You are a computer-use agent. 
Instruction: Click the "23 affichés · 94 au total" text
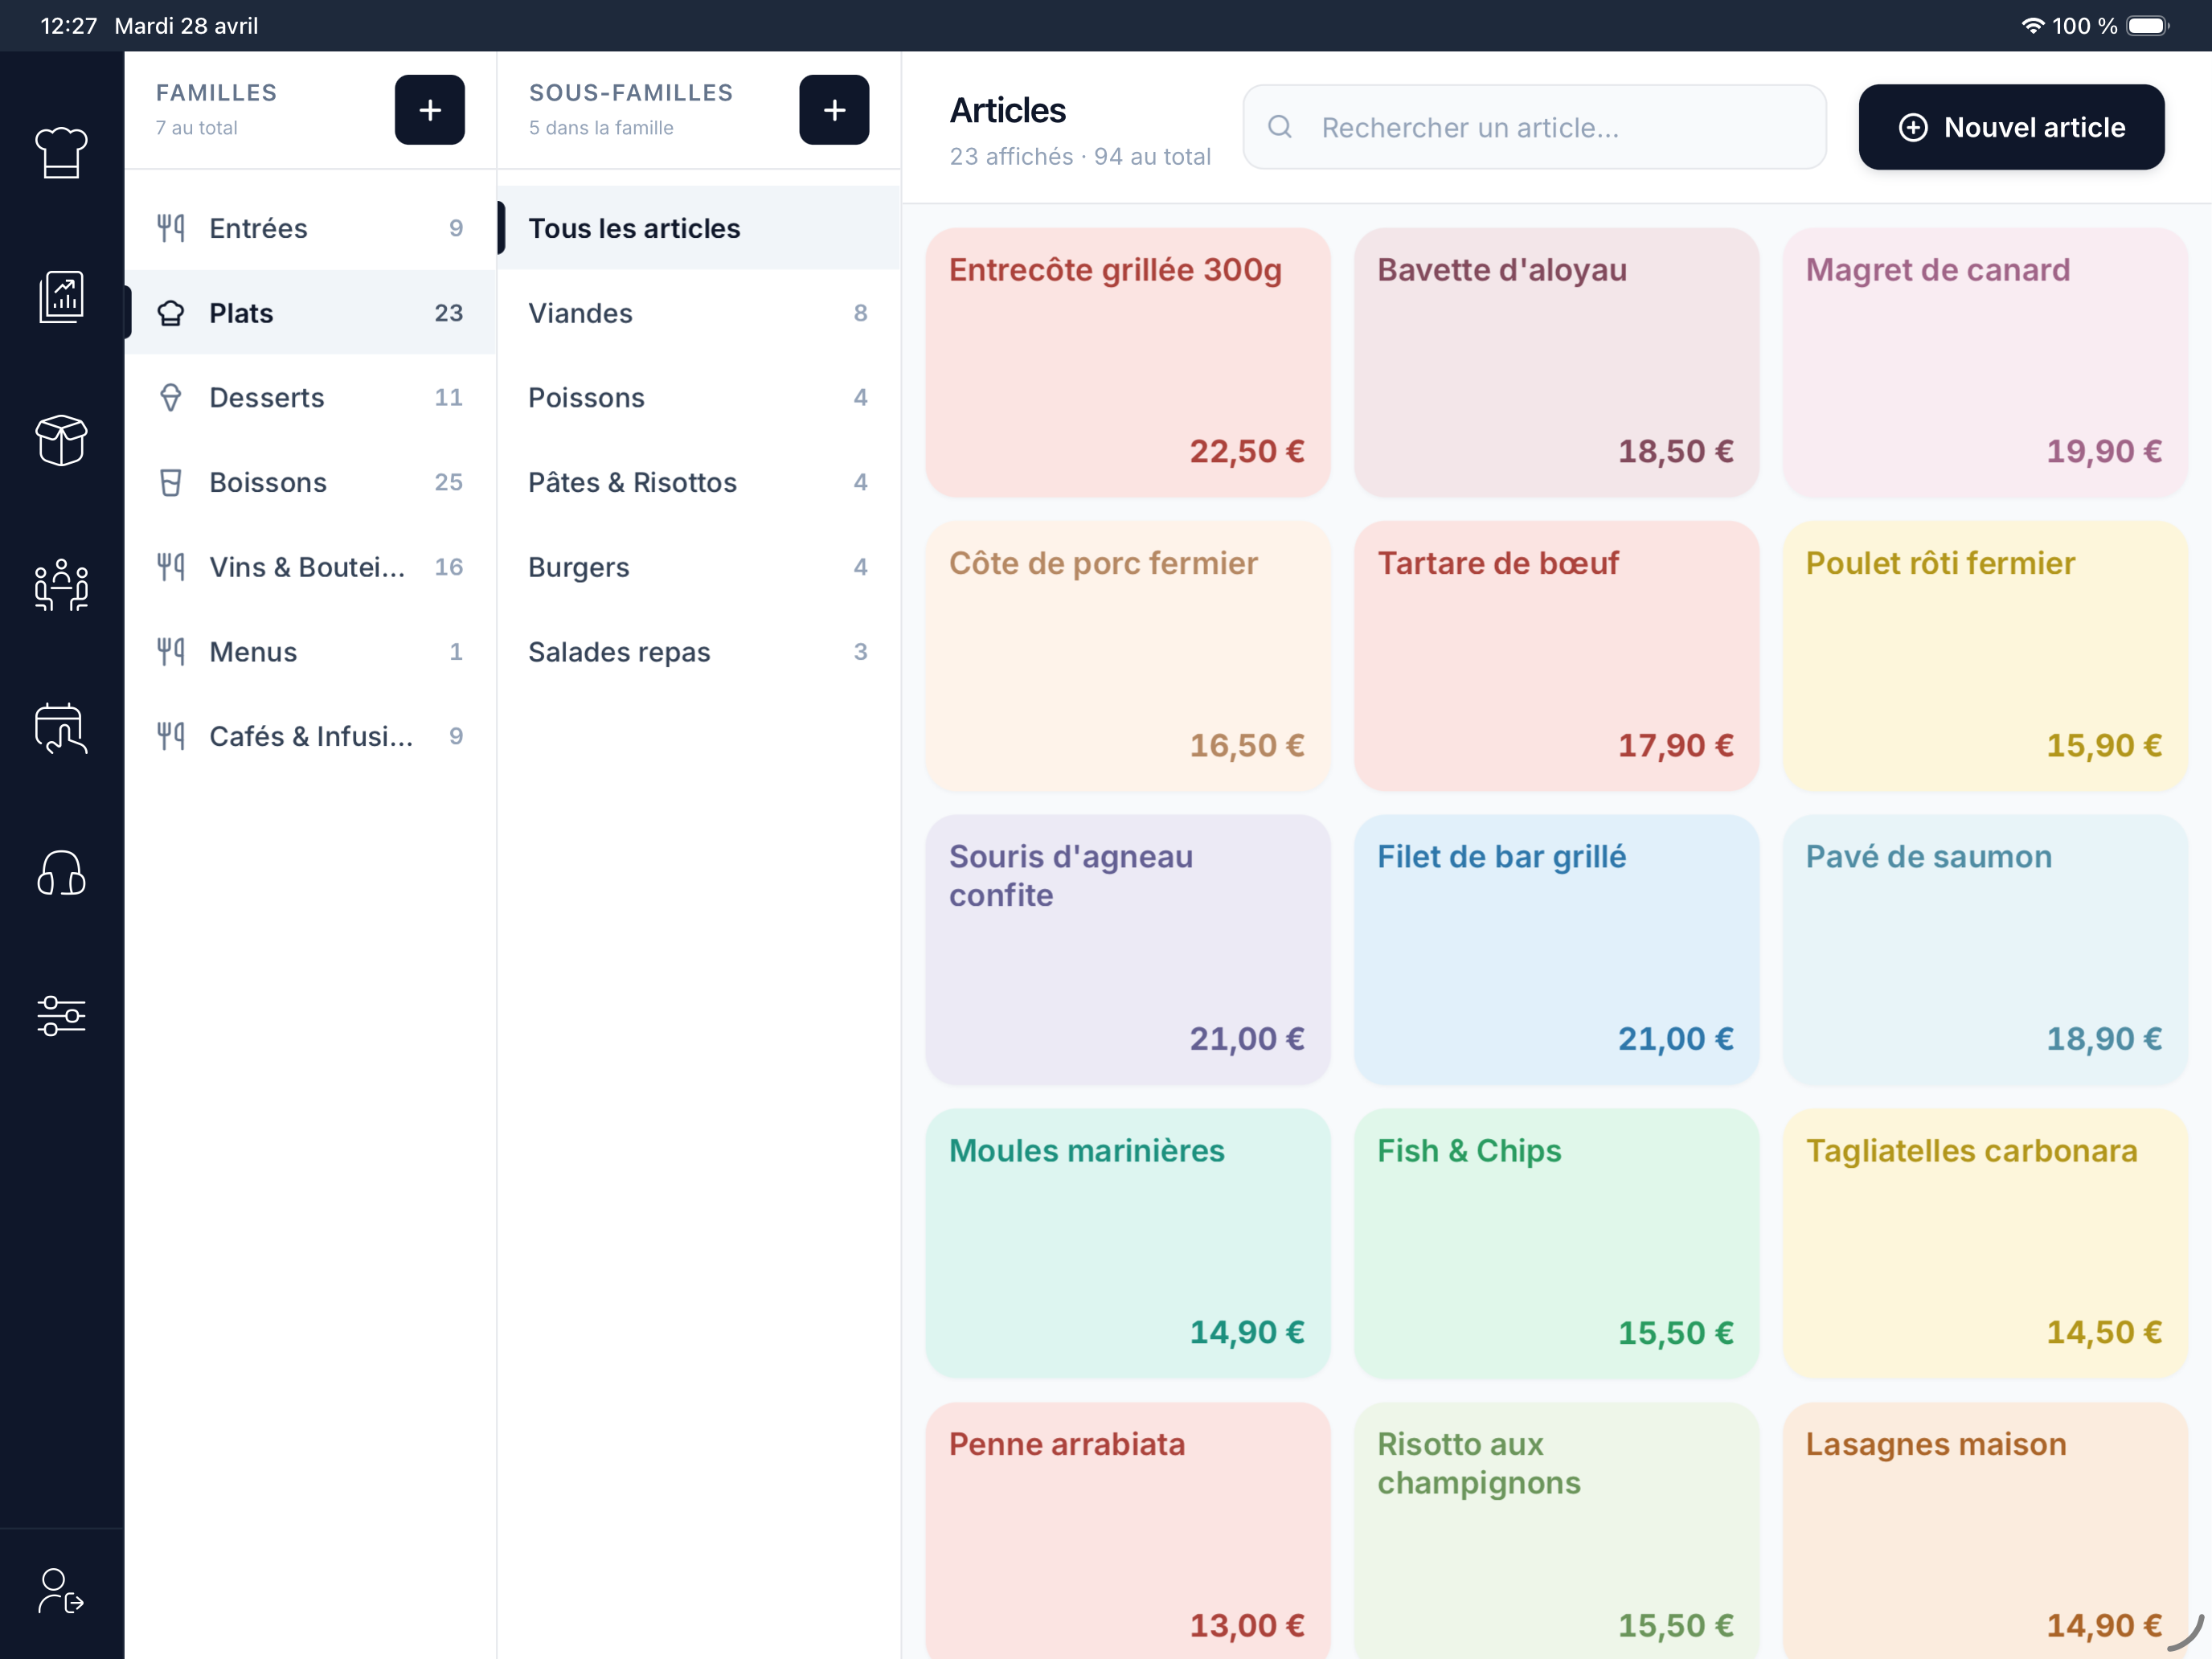coord(1080,157)
